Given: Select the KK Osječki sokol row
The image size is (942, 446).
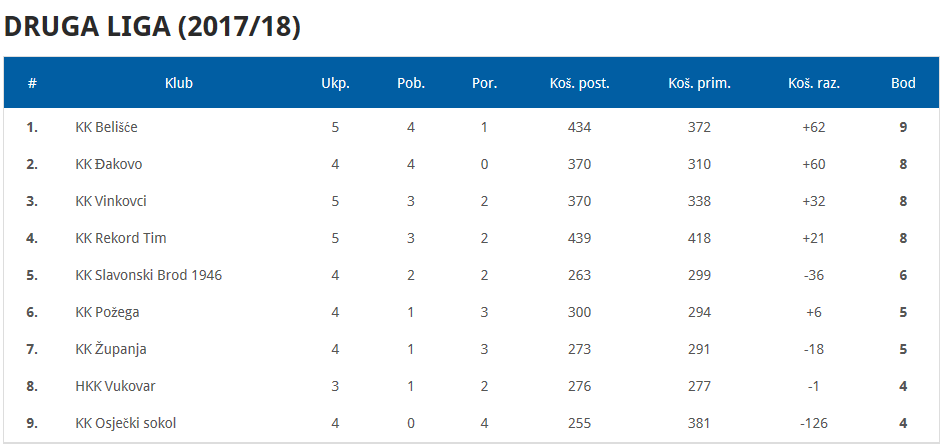Looking at the screenshot, I should pyautogui.click(x=471, y=423).
